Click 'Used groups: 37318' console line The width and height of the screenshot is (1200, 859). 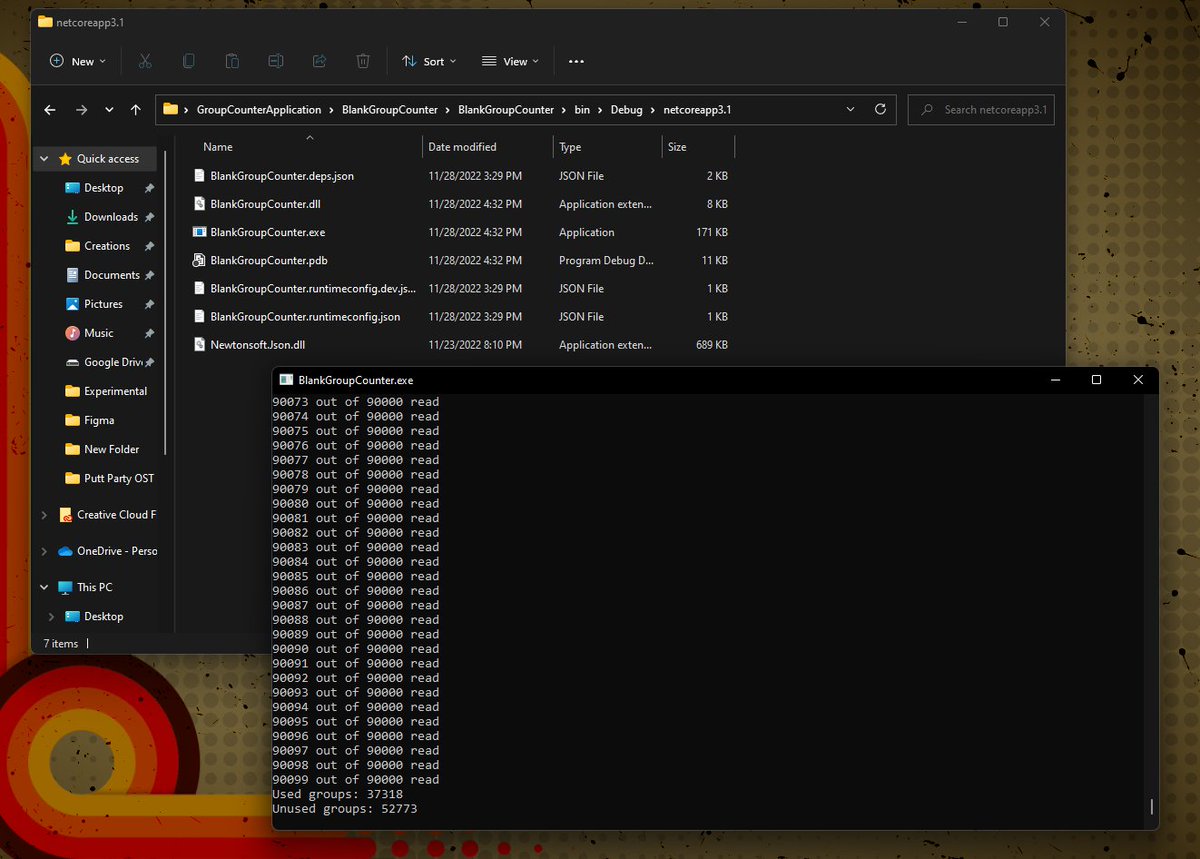tap(337, 794)
